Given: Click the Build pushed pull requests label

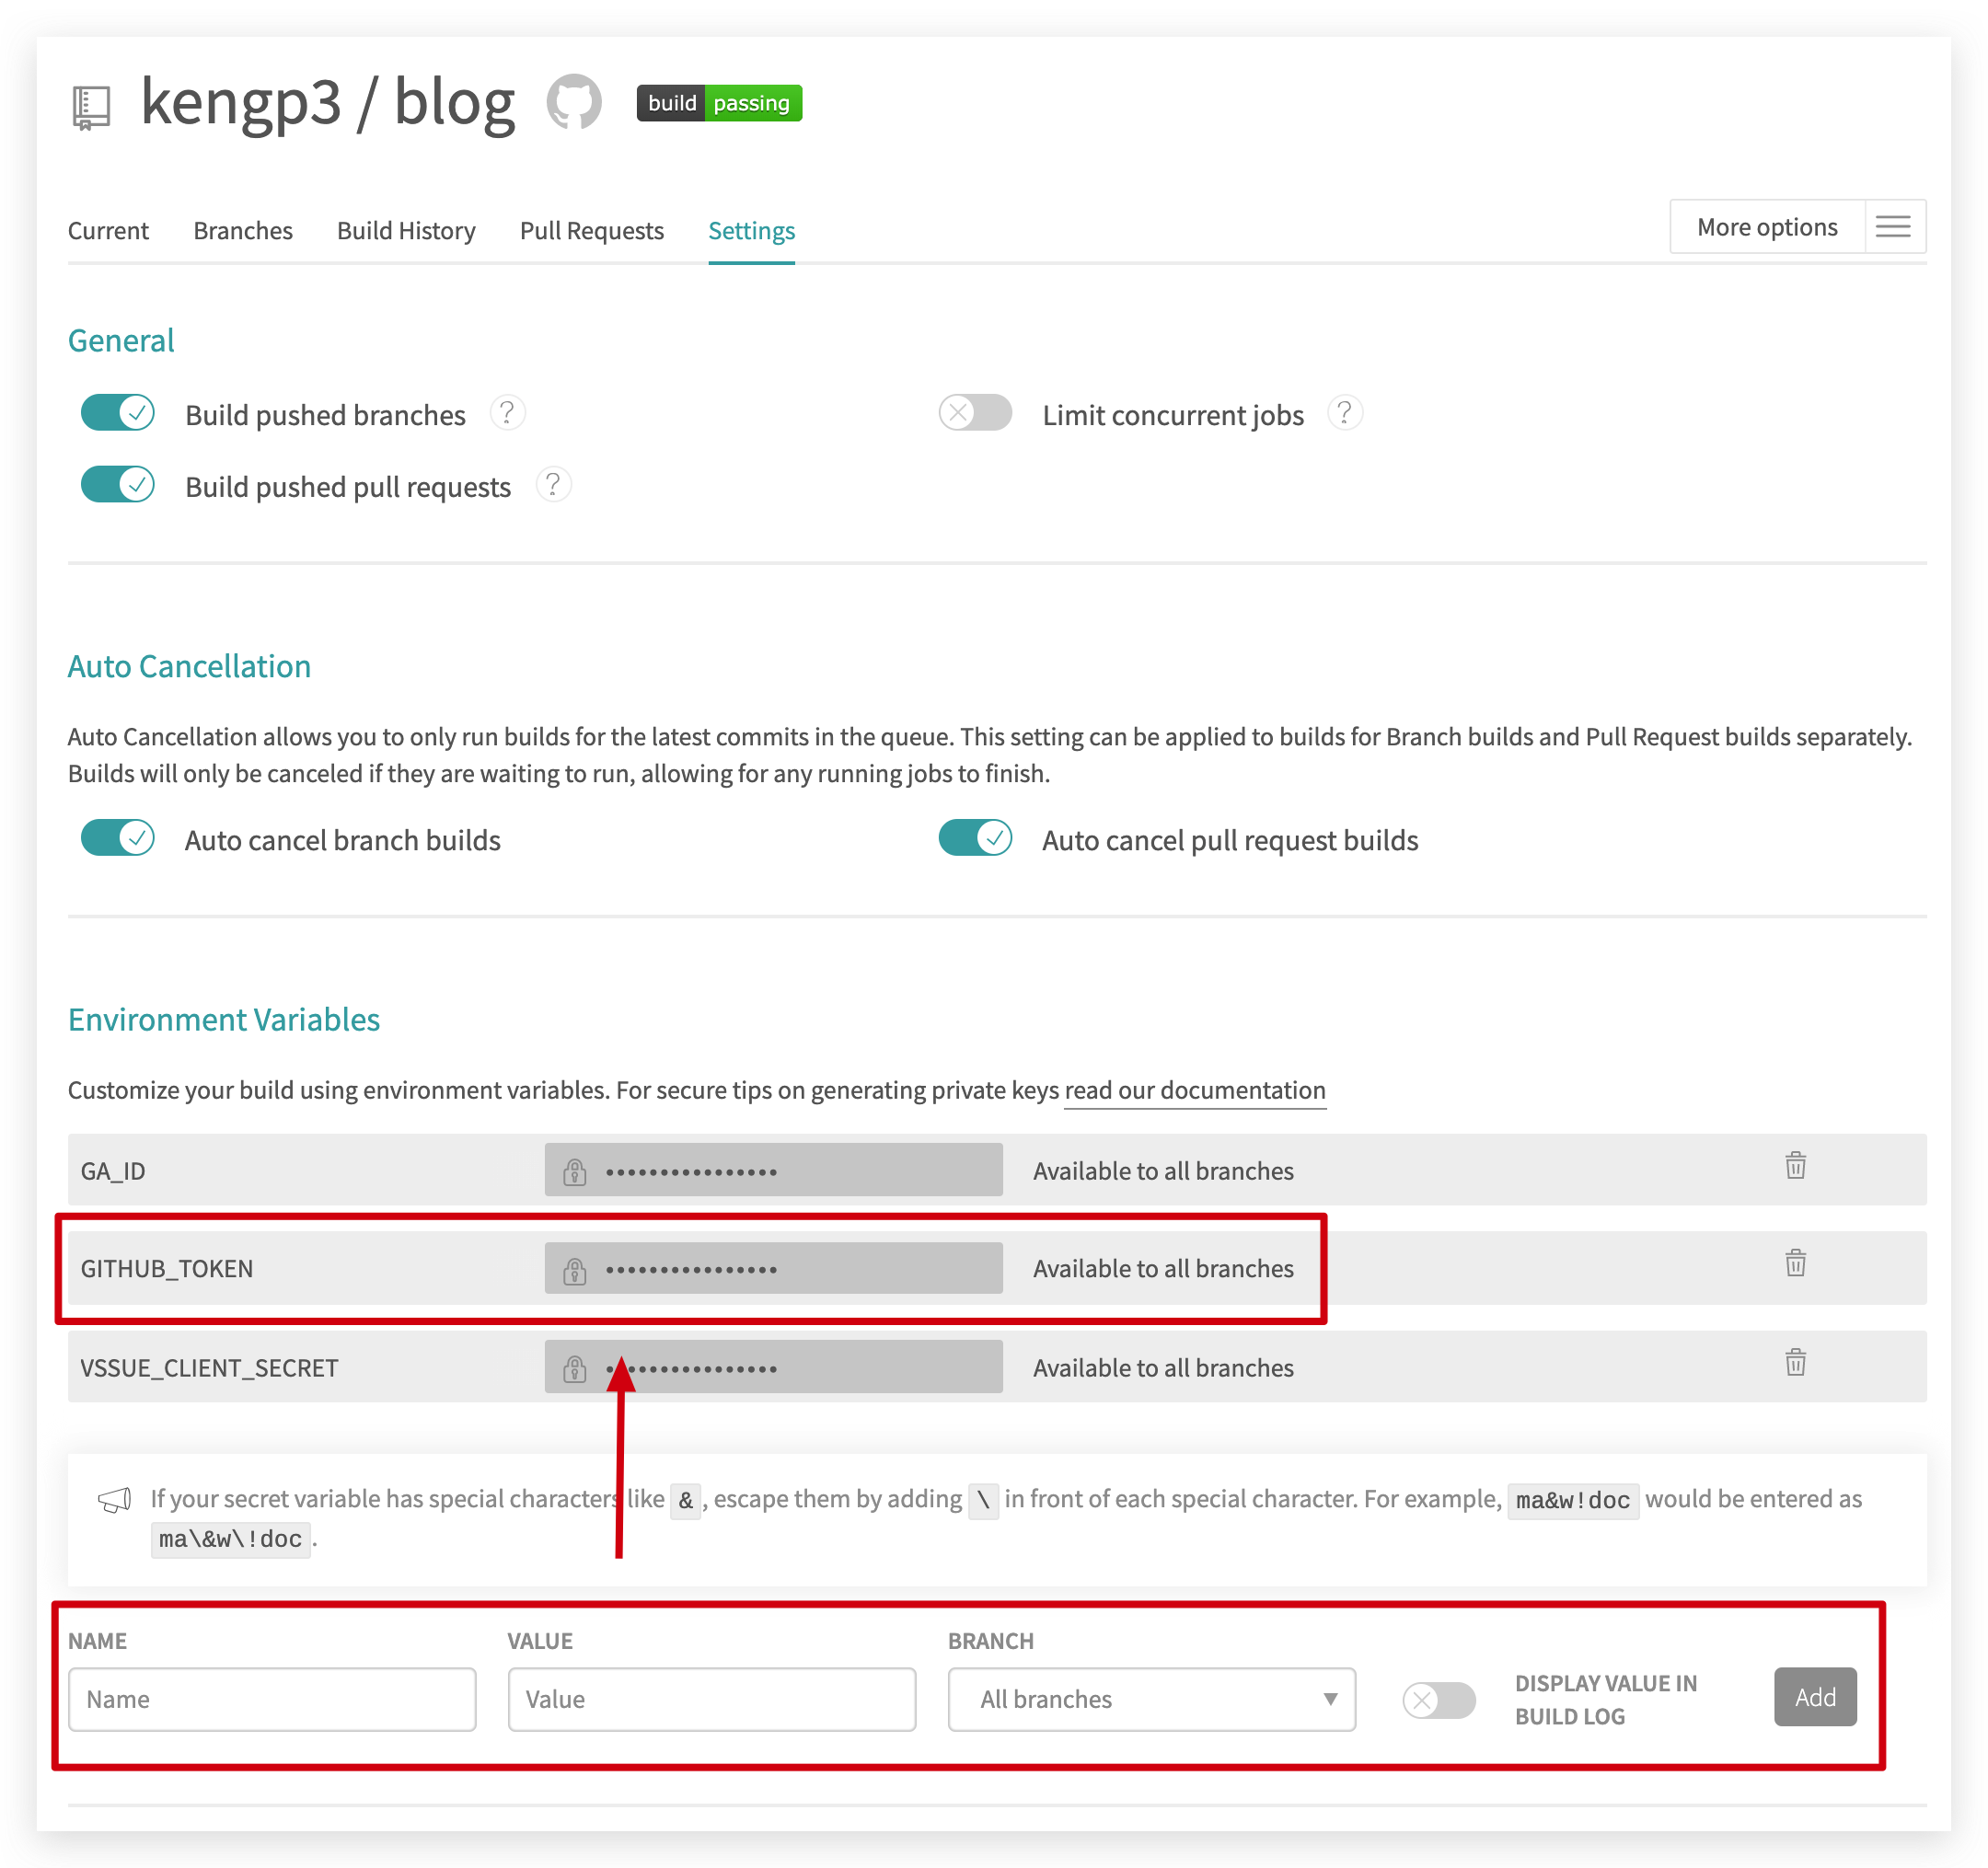Looking at the screenshot, I should 348,487.
